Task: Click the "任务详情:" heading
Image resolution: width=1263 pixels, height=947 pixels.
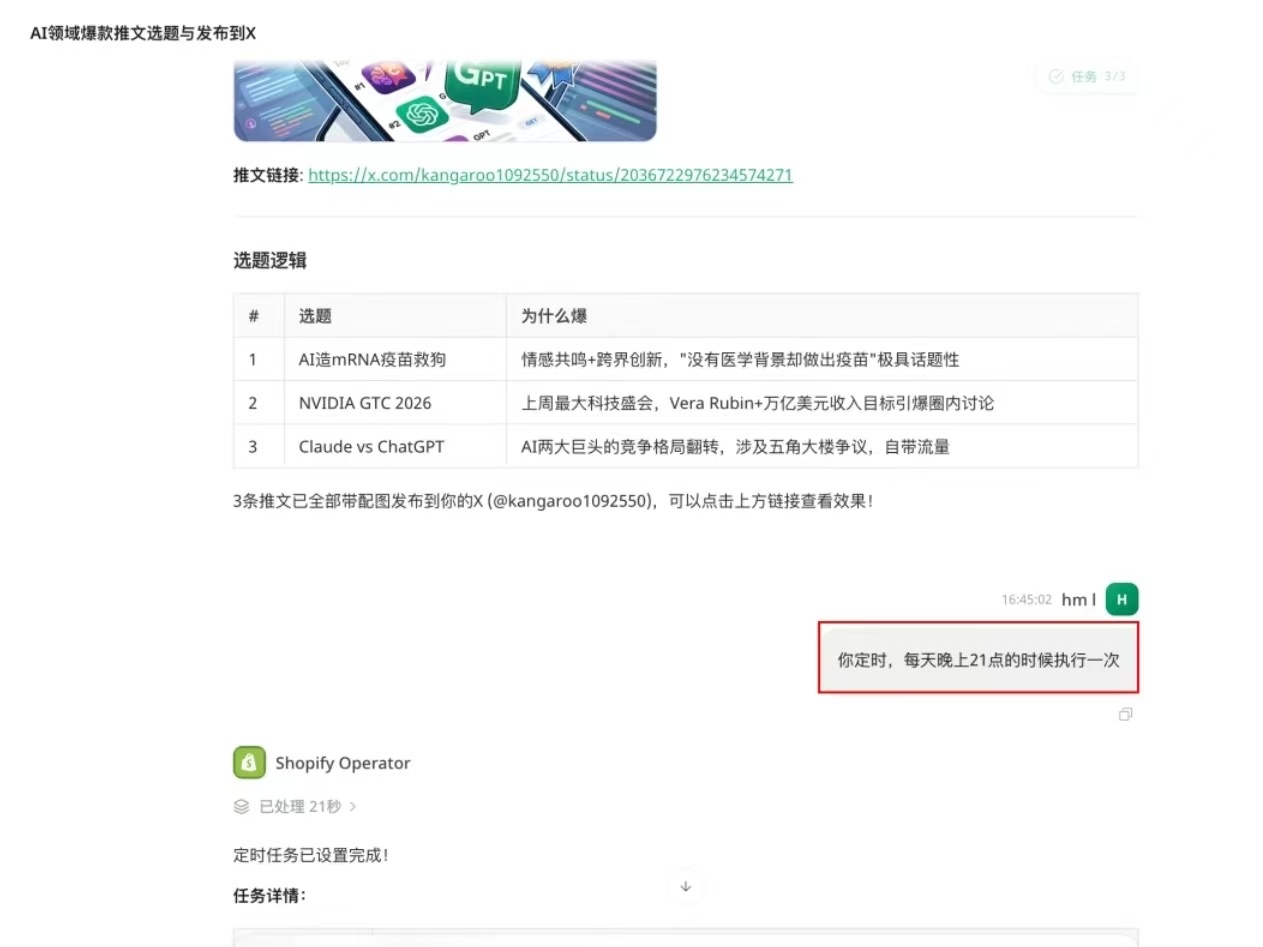Action: pyautogui.click(x=270, y=895)
